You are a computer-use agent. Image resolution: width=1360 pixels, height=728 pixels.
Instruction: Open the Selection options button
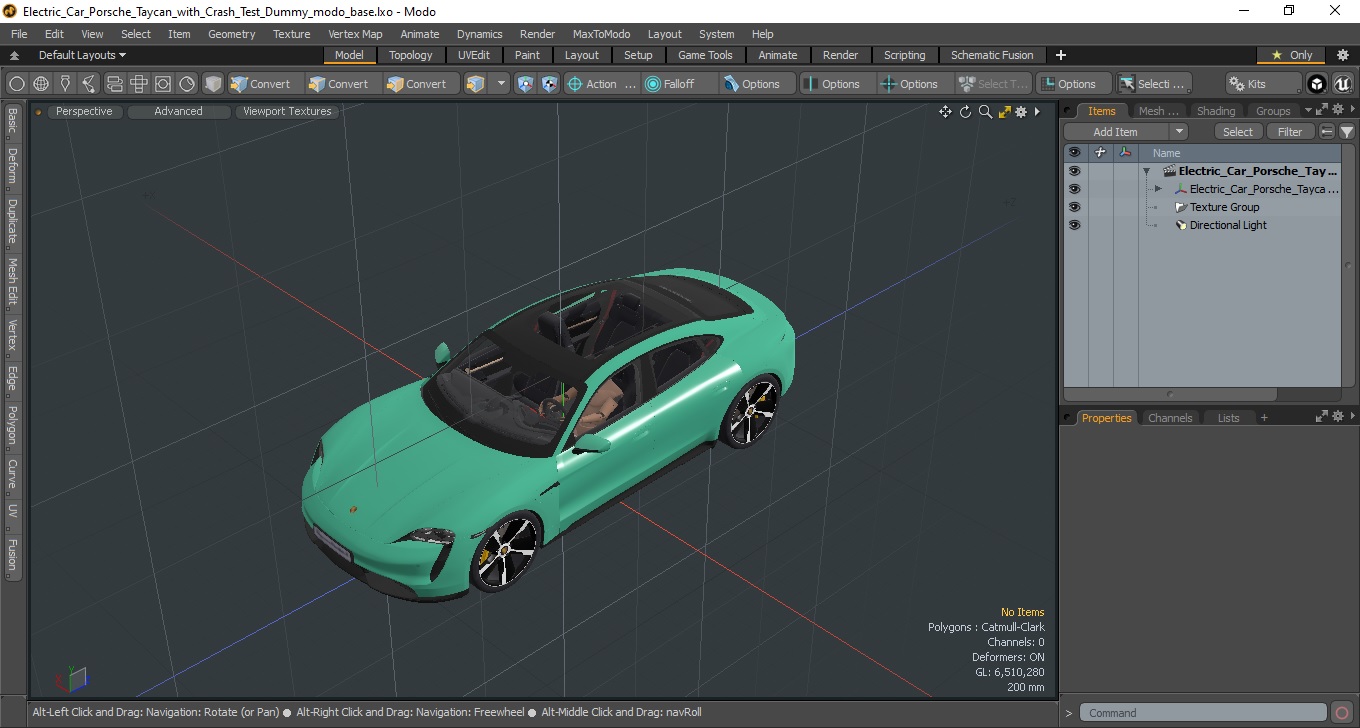coord(1153,84)
